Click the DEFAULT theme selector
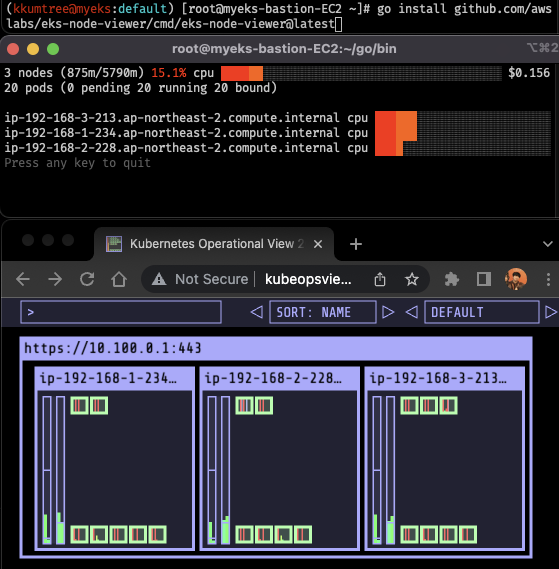This screenshot has height=569, width=559. [482, 312]
